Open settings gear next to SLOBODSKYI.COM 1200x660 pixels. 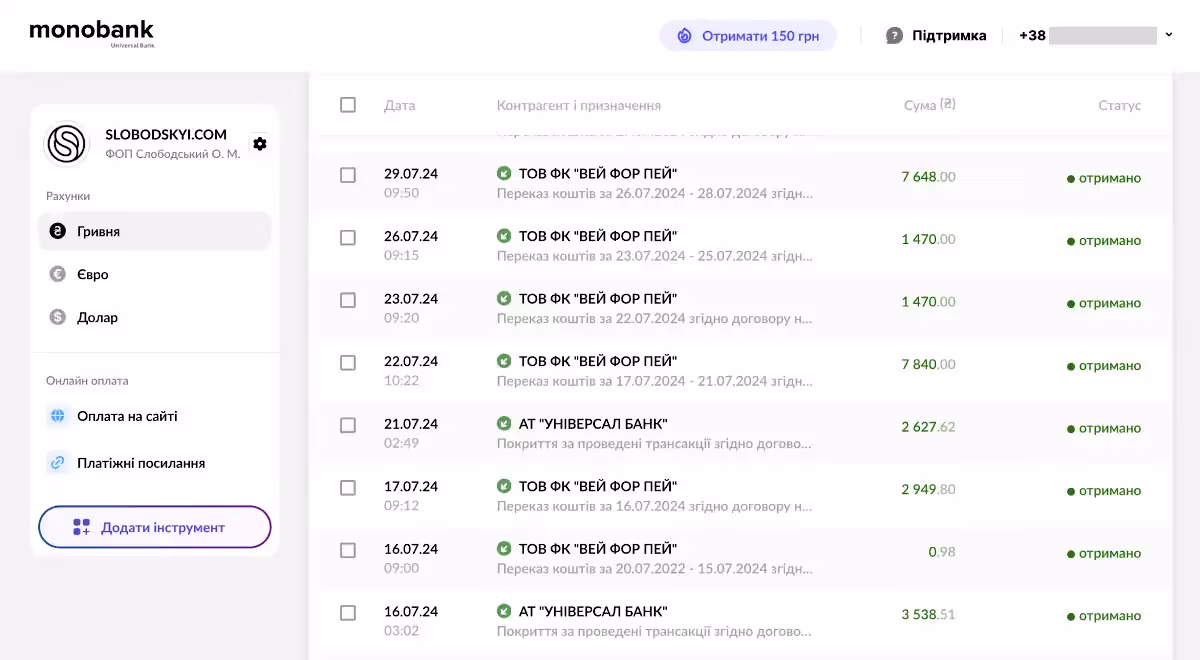coord(260,144)
